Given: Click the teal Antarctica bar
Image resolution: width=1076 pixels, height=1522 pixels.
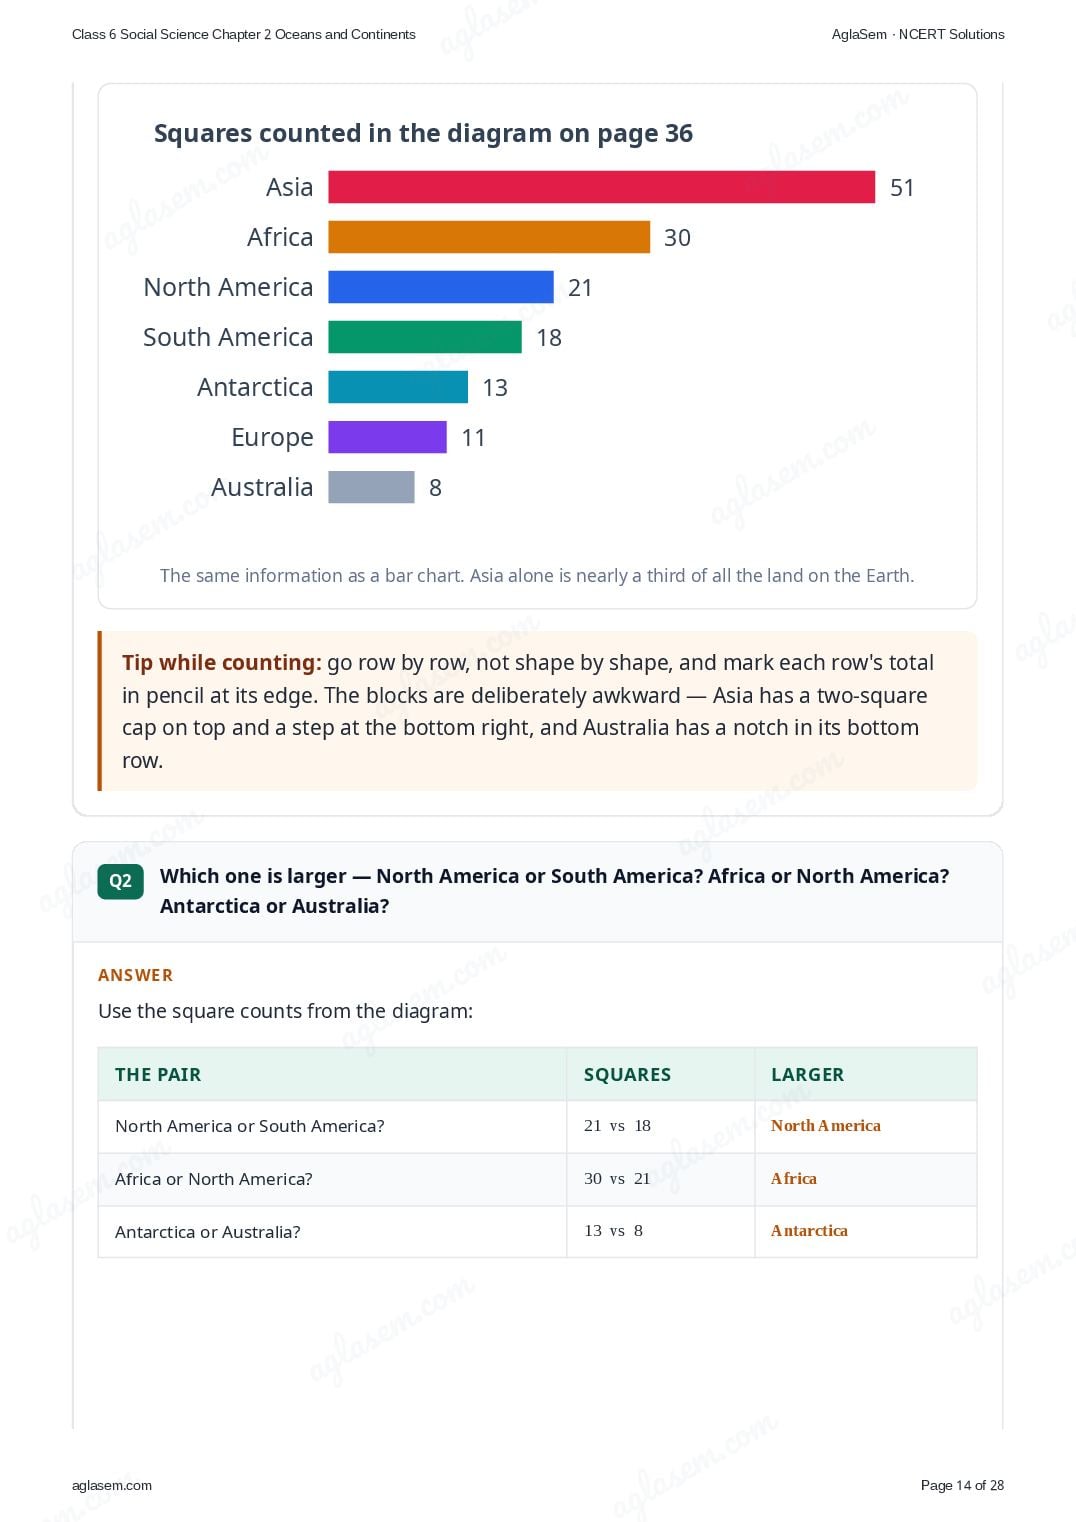Looking at the screenshot, I should pyautogui.click(x=398, y=387).
